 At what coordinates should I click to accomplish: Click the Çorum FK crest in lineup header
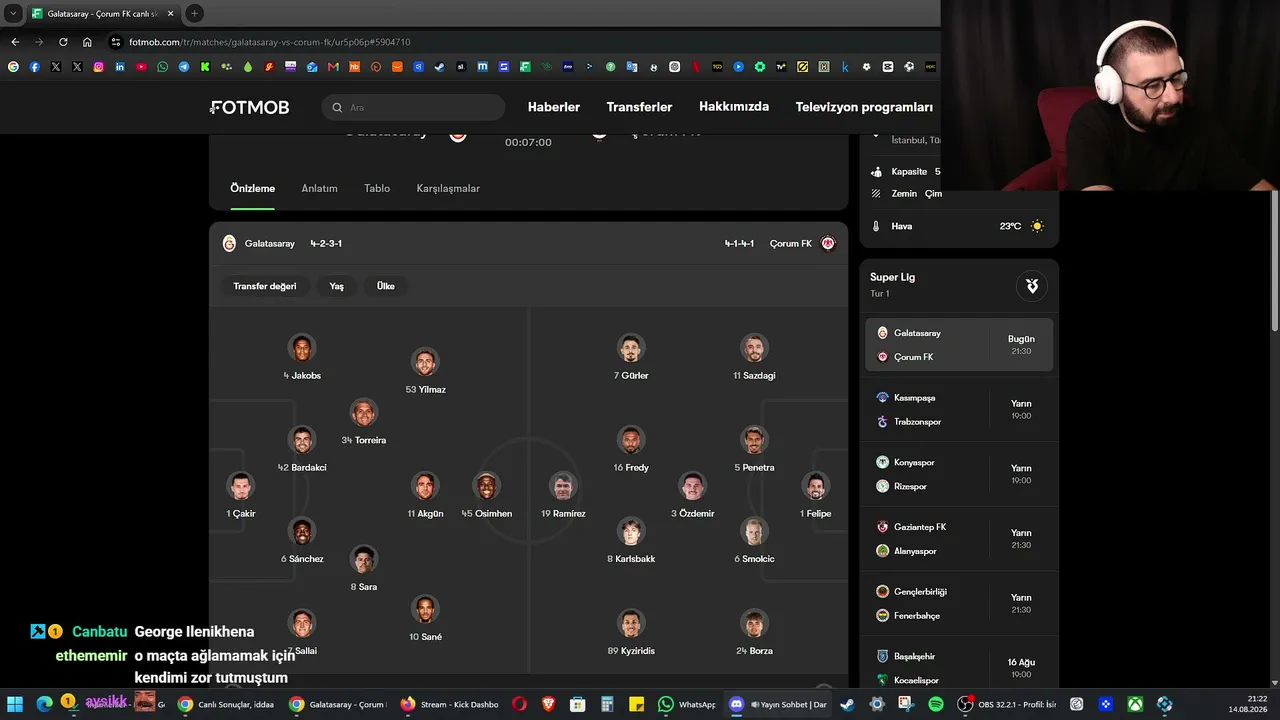(828, 243)
